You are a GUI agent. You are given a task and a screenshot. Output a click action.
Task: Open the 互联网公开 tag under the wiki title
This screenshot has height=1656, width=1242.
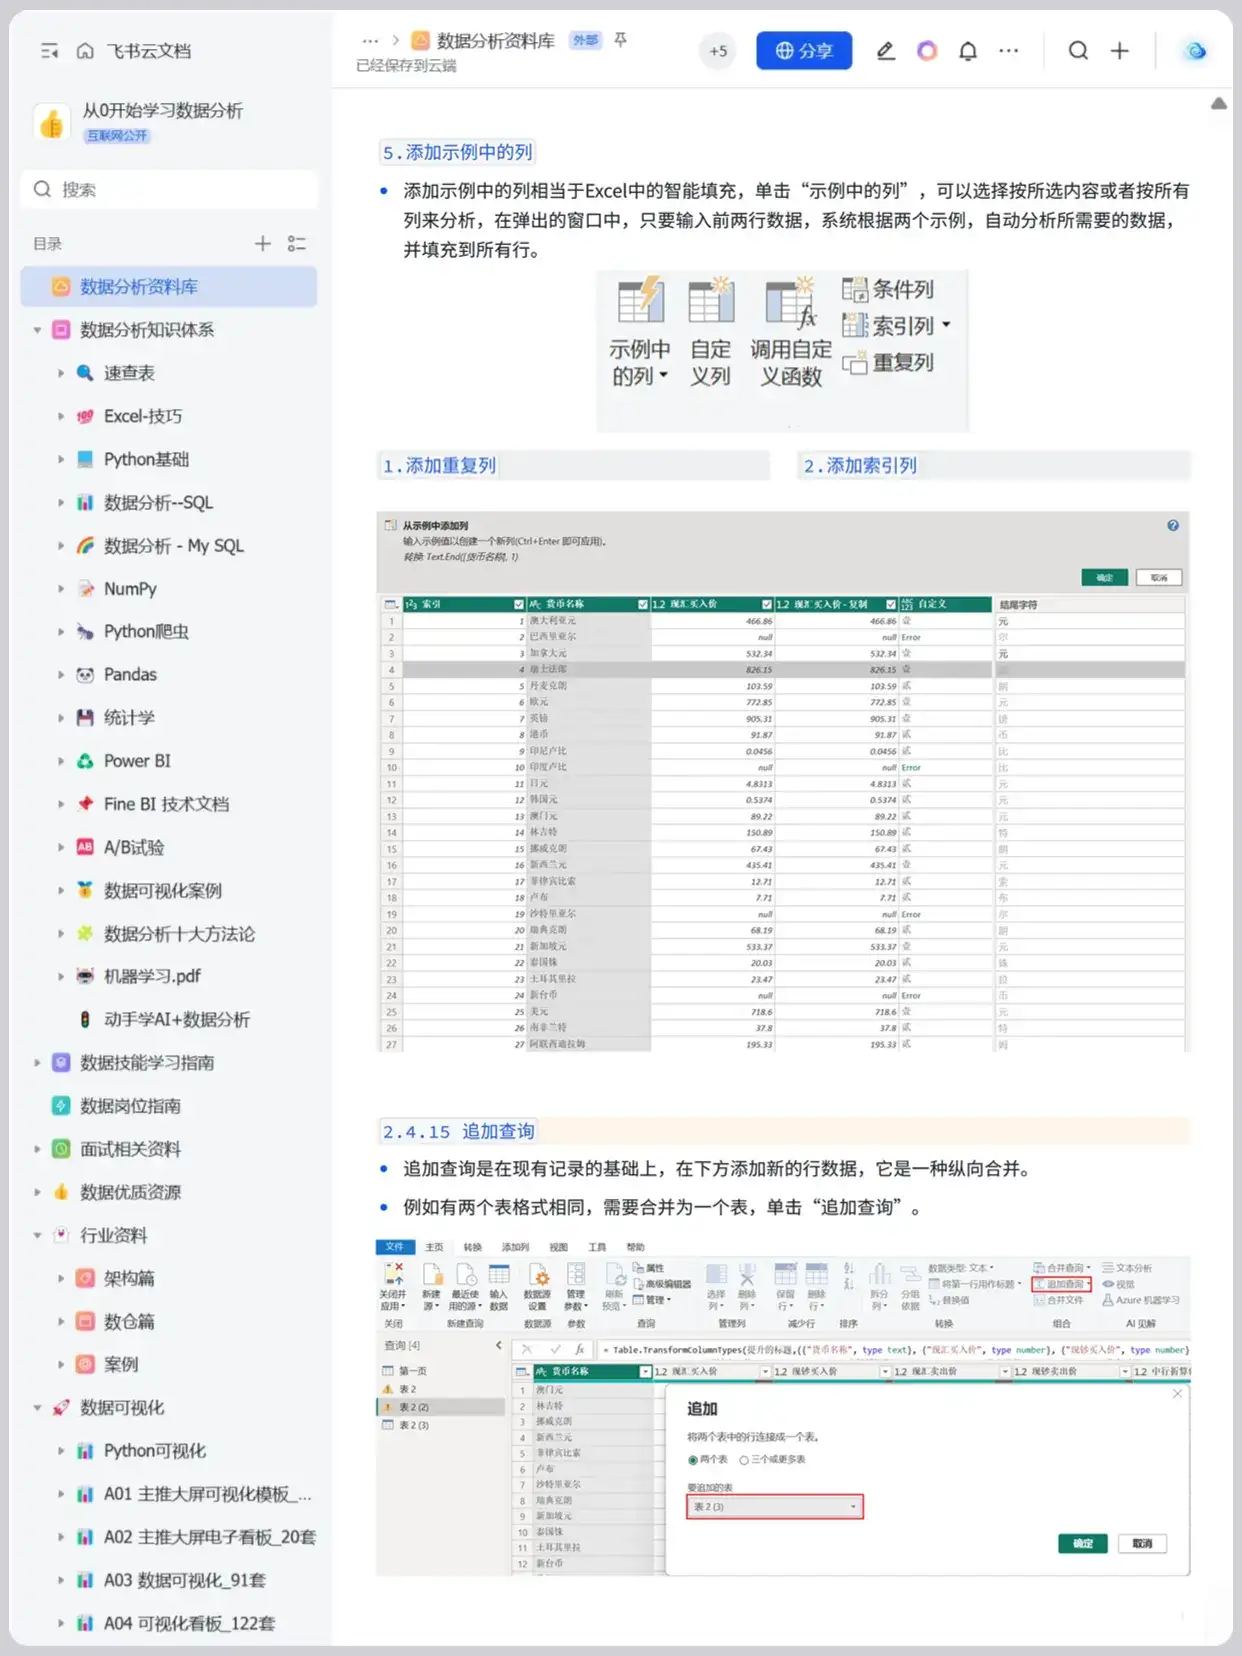pos(117,136)
